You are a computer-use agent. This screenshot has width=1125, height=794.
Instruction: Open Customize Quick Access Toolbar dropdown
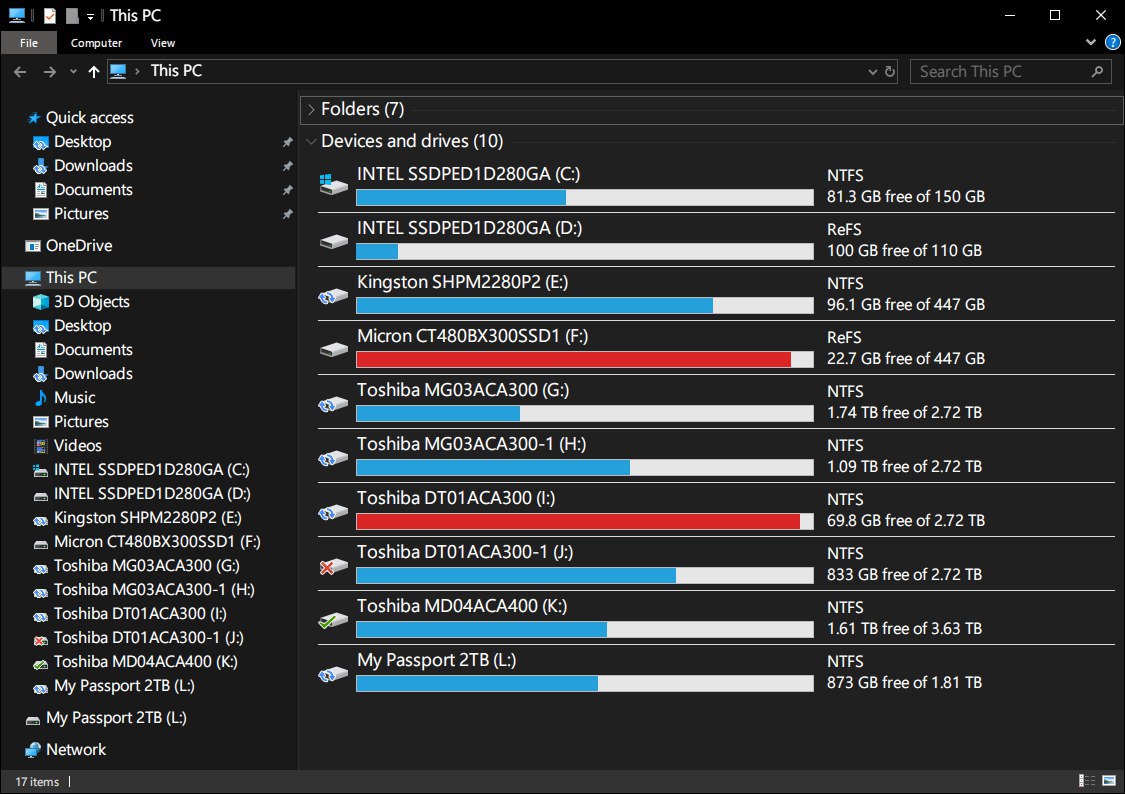click(90, 16)
